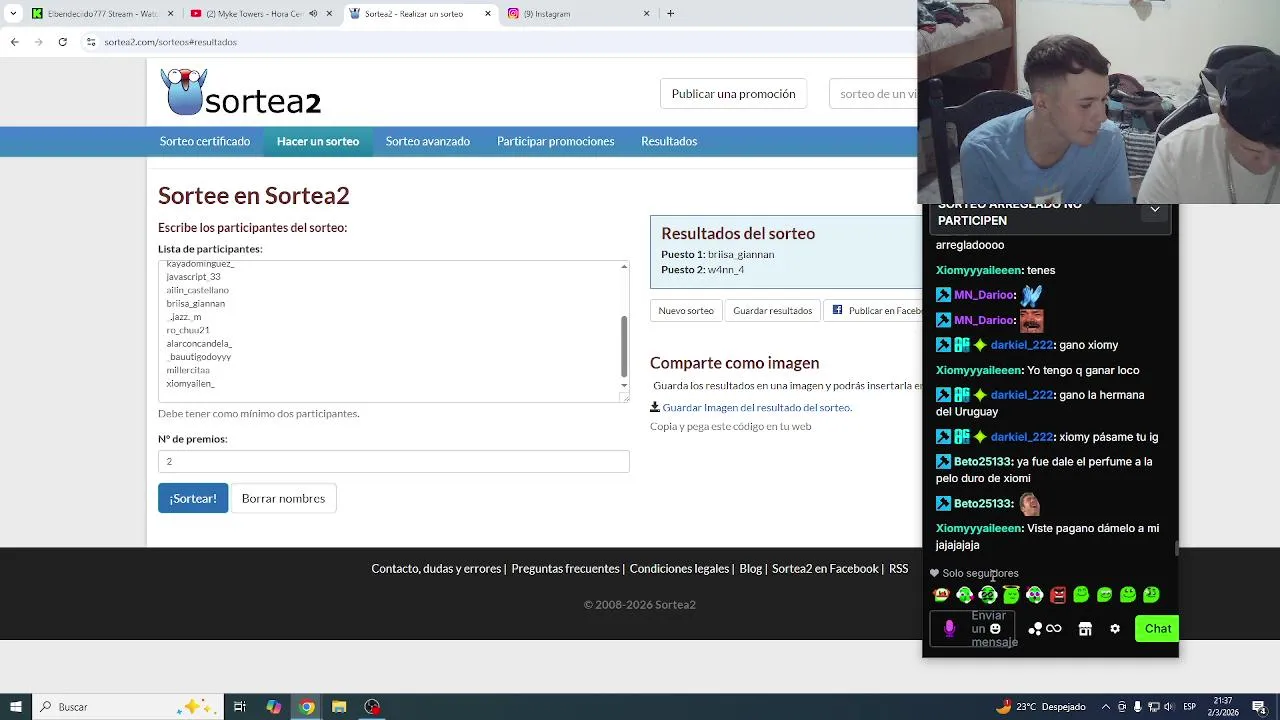1280x720 pixels.
Task: Open the tab search dropdown
Action: [13, 13]
